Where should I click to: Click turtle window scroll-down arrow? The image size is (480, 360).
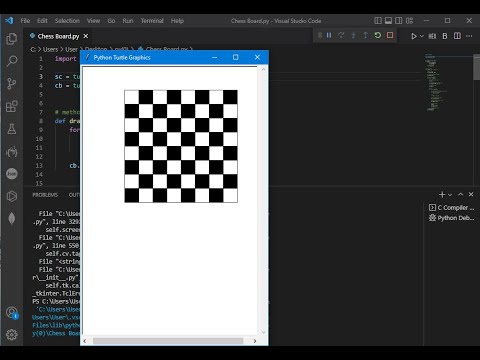(264, 332)
